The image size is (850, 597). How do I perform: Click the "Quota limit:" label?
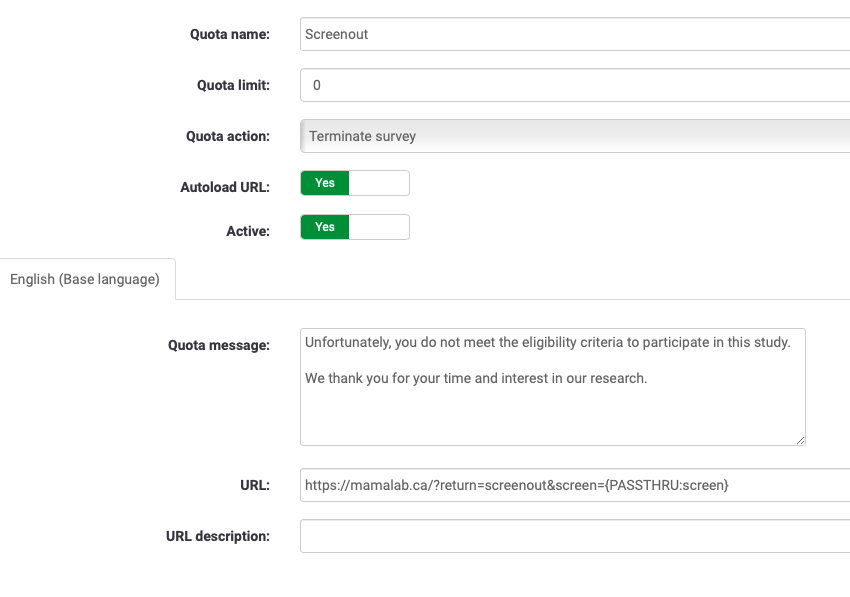(233, 85)
